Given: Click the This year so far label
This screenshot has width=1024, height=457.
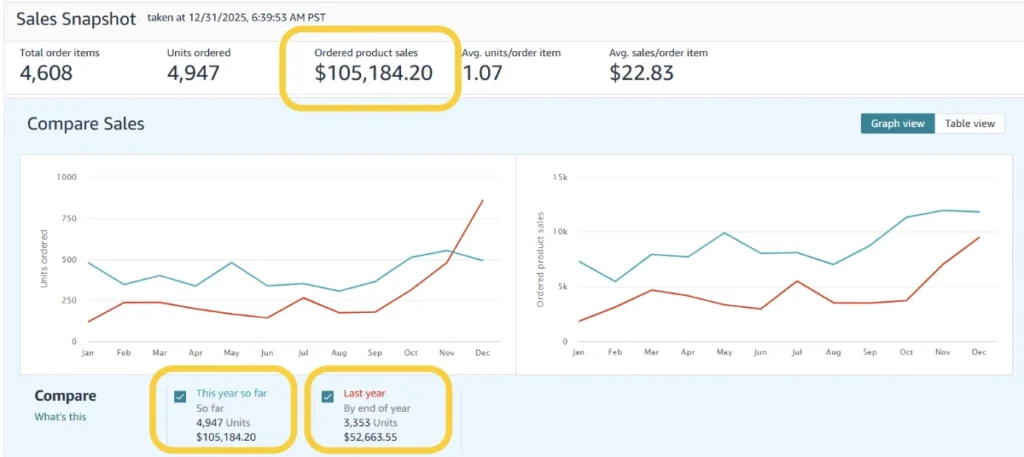Looking at the screenshot, I should pyautogui.click(x=231, y=394).
